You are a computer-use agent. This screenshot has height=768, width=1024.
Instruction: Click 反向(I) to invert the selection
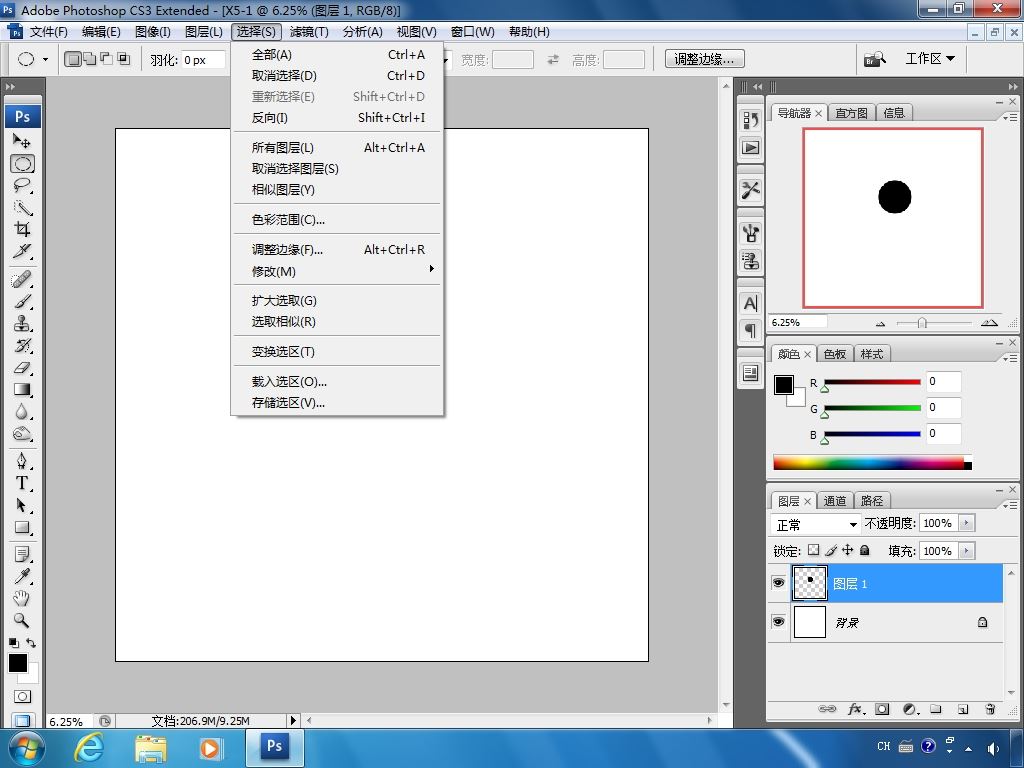coord(270,118)
